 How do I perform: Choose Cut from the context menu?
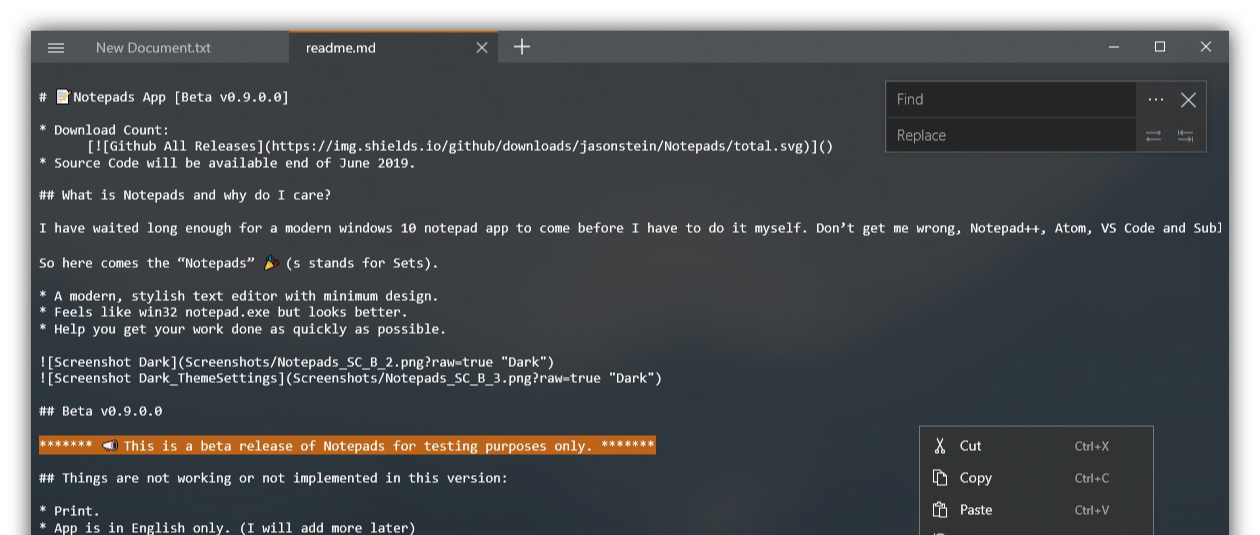coord(1036,446)
